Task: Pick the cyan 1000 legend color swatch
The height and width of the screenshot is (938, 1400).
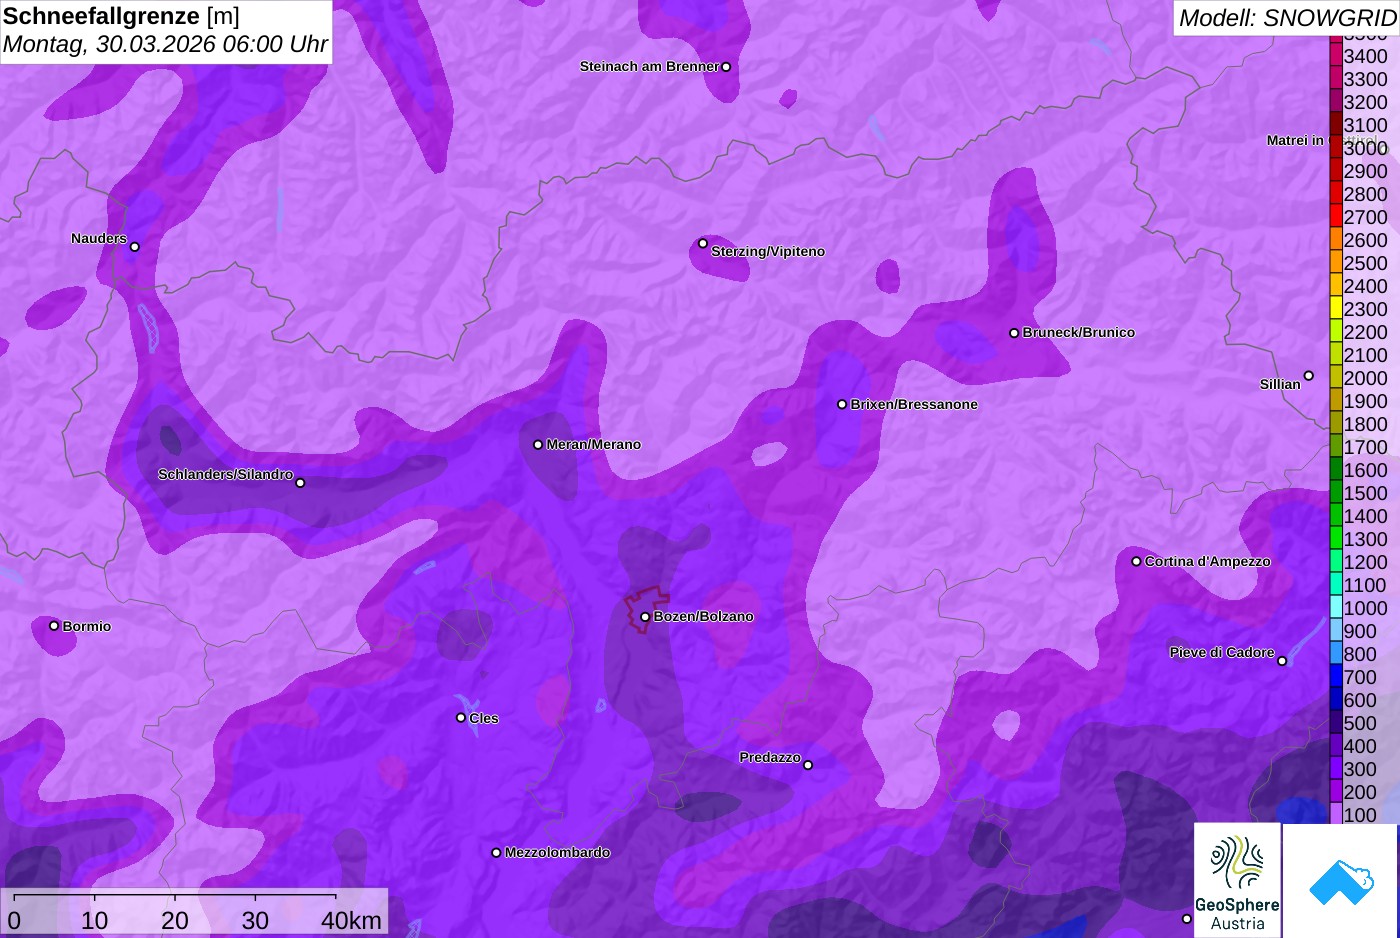Action: (x=1336, y=608)
